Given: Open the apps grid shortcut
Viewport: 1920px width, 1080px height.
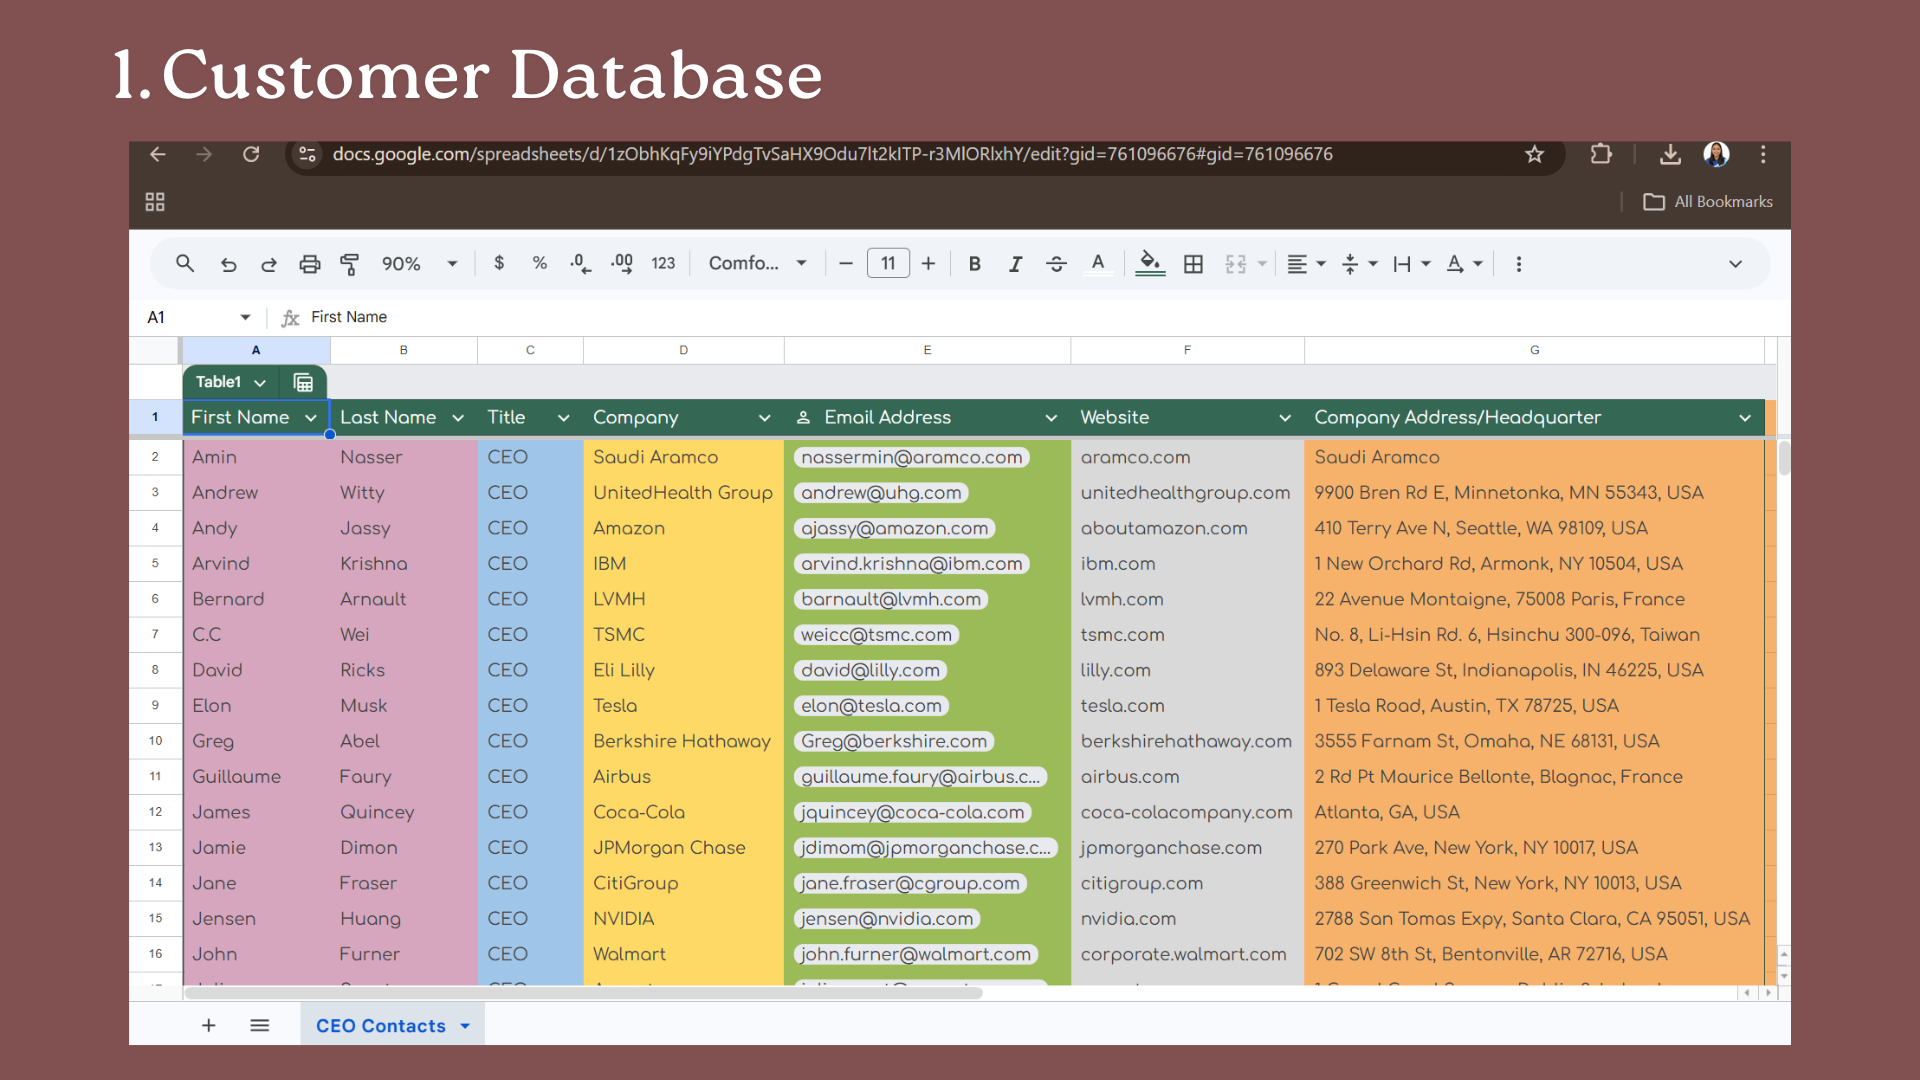Looking at the screenshot, I should [x=155, y=202].
